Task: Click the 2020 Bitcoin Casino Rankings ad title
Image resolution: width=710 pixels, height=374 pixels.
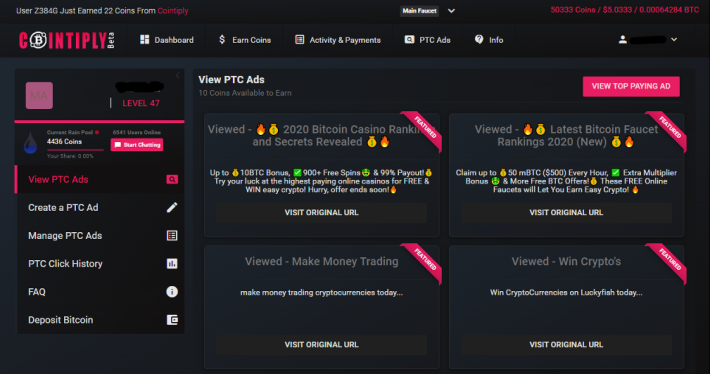Action: tap(321, 135)
